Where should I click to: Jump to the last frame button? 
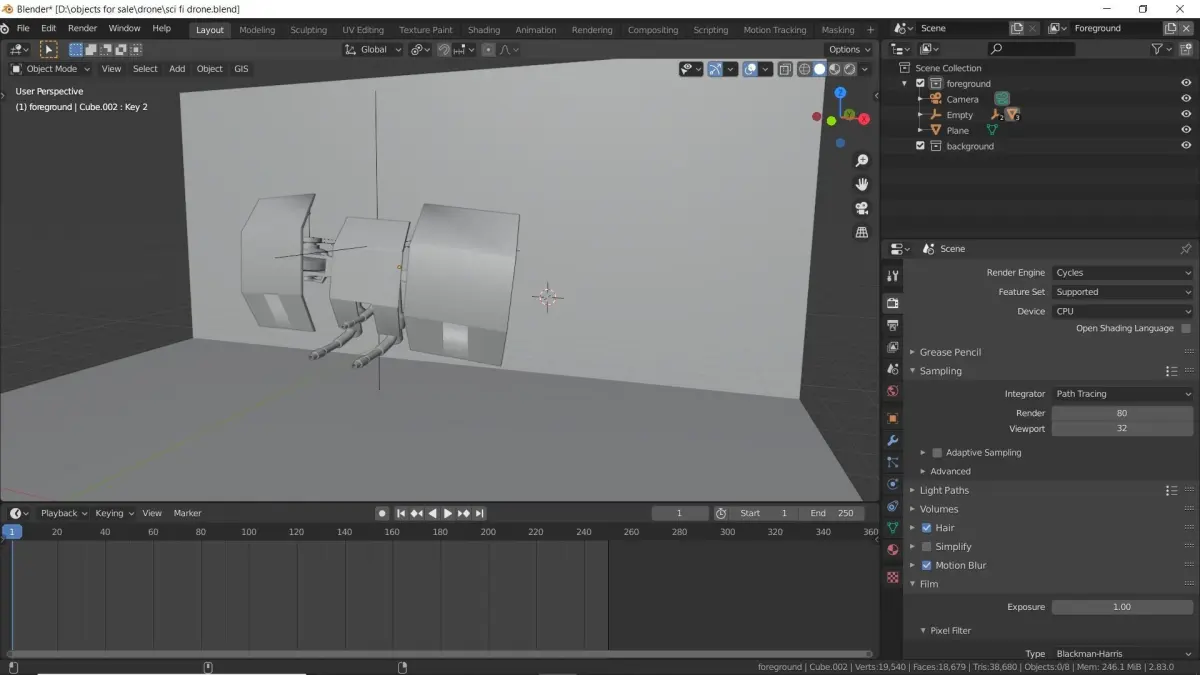[x=480, y=513]
